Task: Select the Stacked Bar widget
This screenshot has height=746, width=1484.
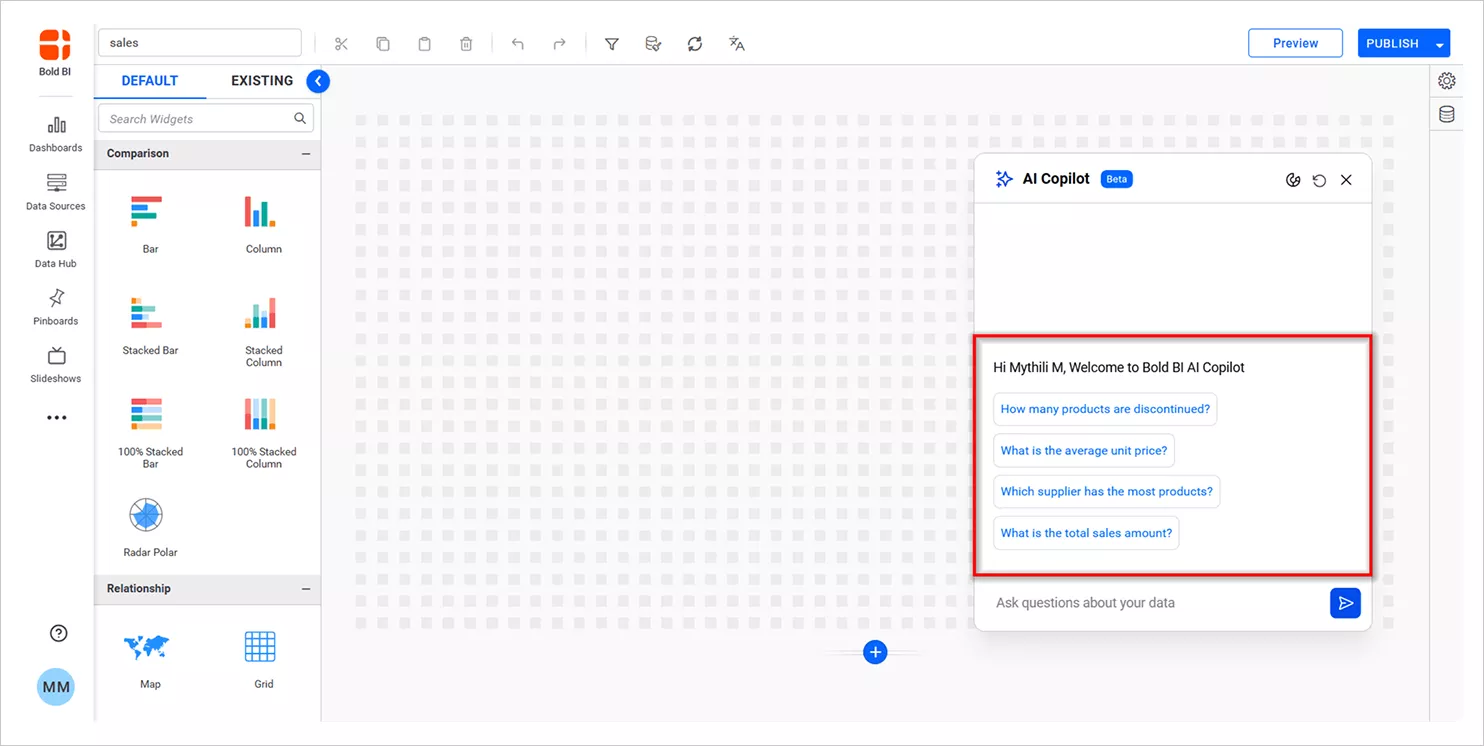Action: [150, 325]
